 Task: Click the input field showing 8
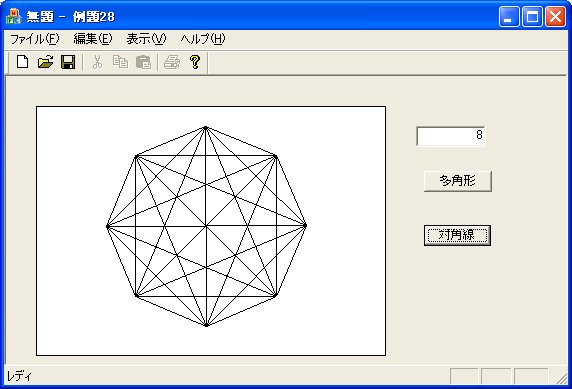pos(451,136)
